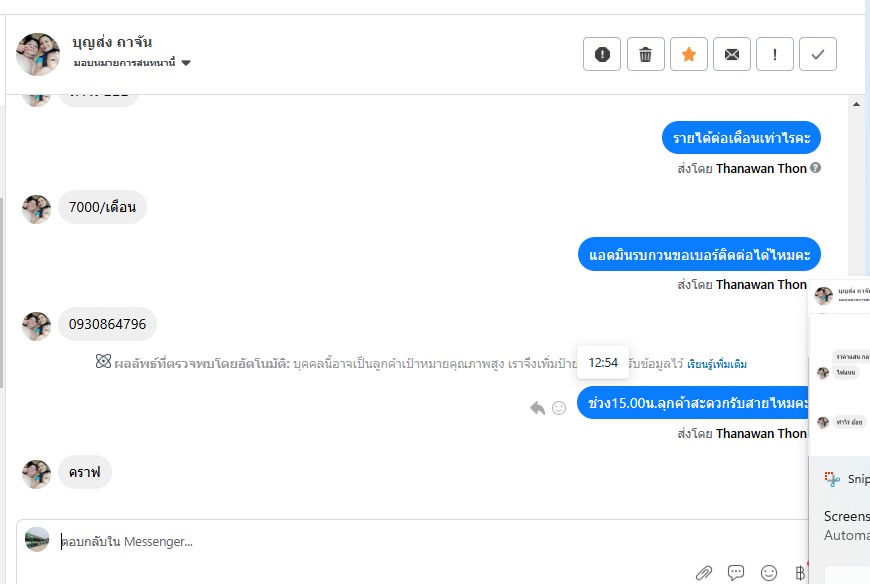Screen dimensions: 870x584
Task: Open emoji picker in reply toolbar
Action: (769, 573)
